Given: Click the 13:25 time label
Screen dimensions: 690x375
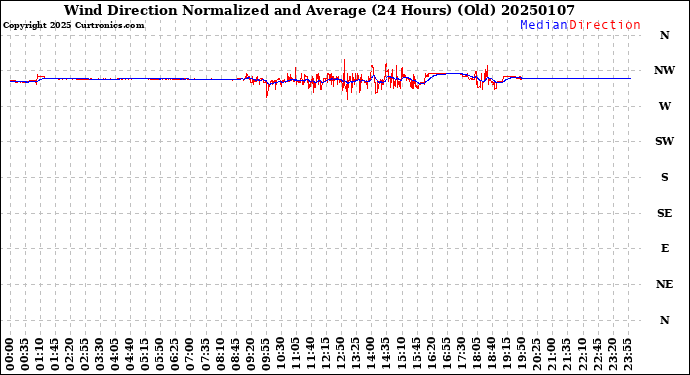Looking at the screenshot, I should tap(356, 355).
